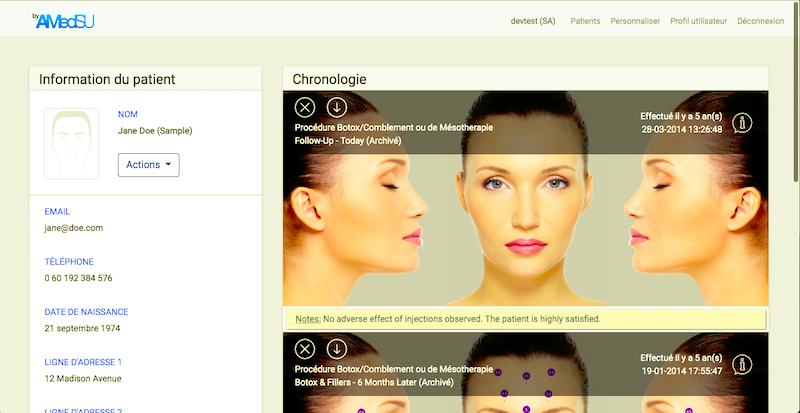800x413 pixels.
Task: Show info for the 19-01-2014 procedure
Action: (x=742, y=365)
